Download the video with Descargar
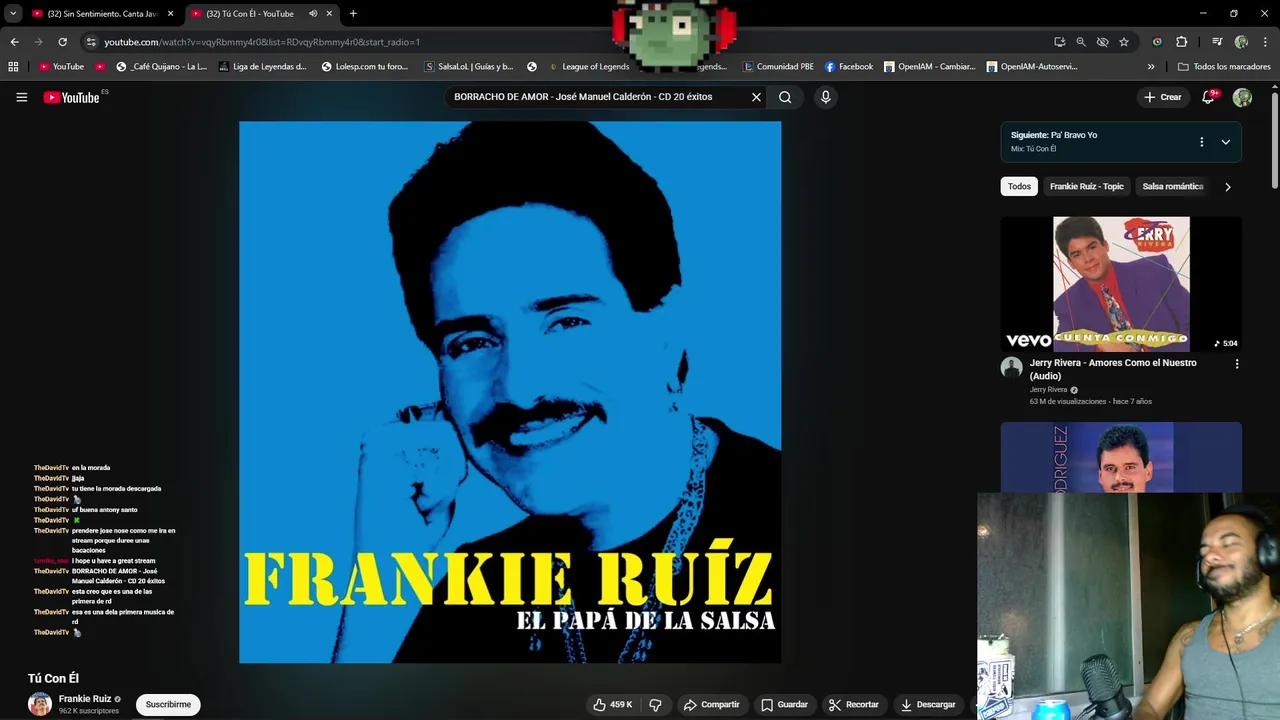 coord(928,705)
